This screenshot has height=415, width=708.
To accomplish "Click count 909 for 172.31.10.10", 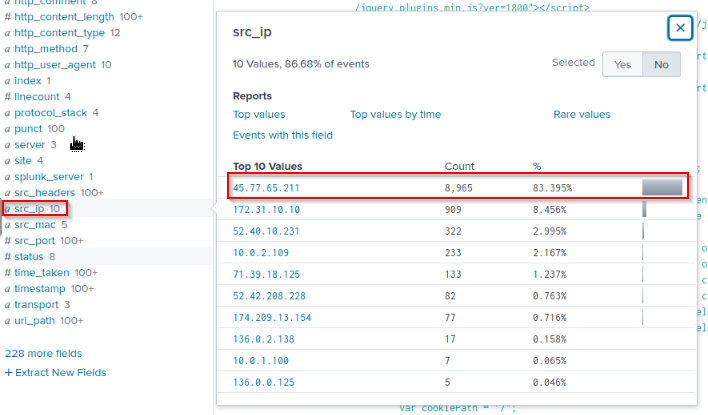I will (453, 210).
